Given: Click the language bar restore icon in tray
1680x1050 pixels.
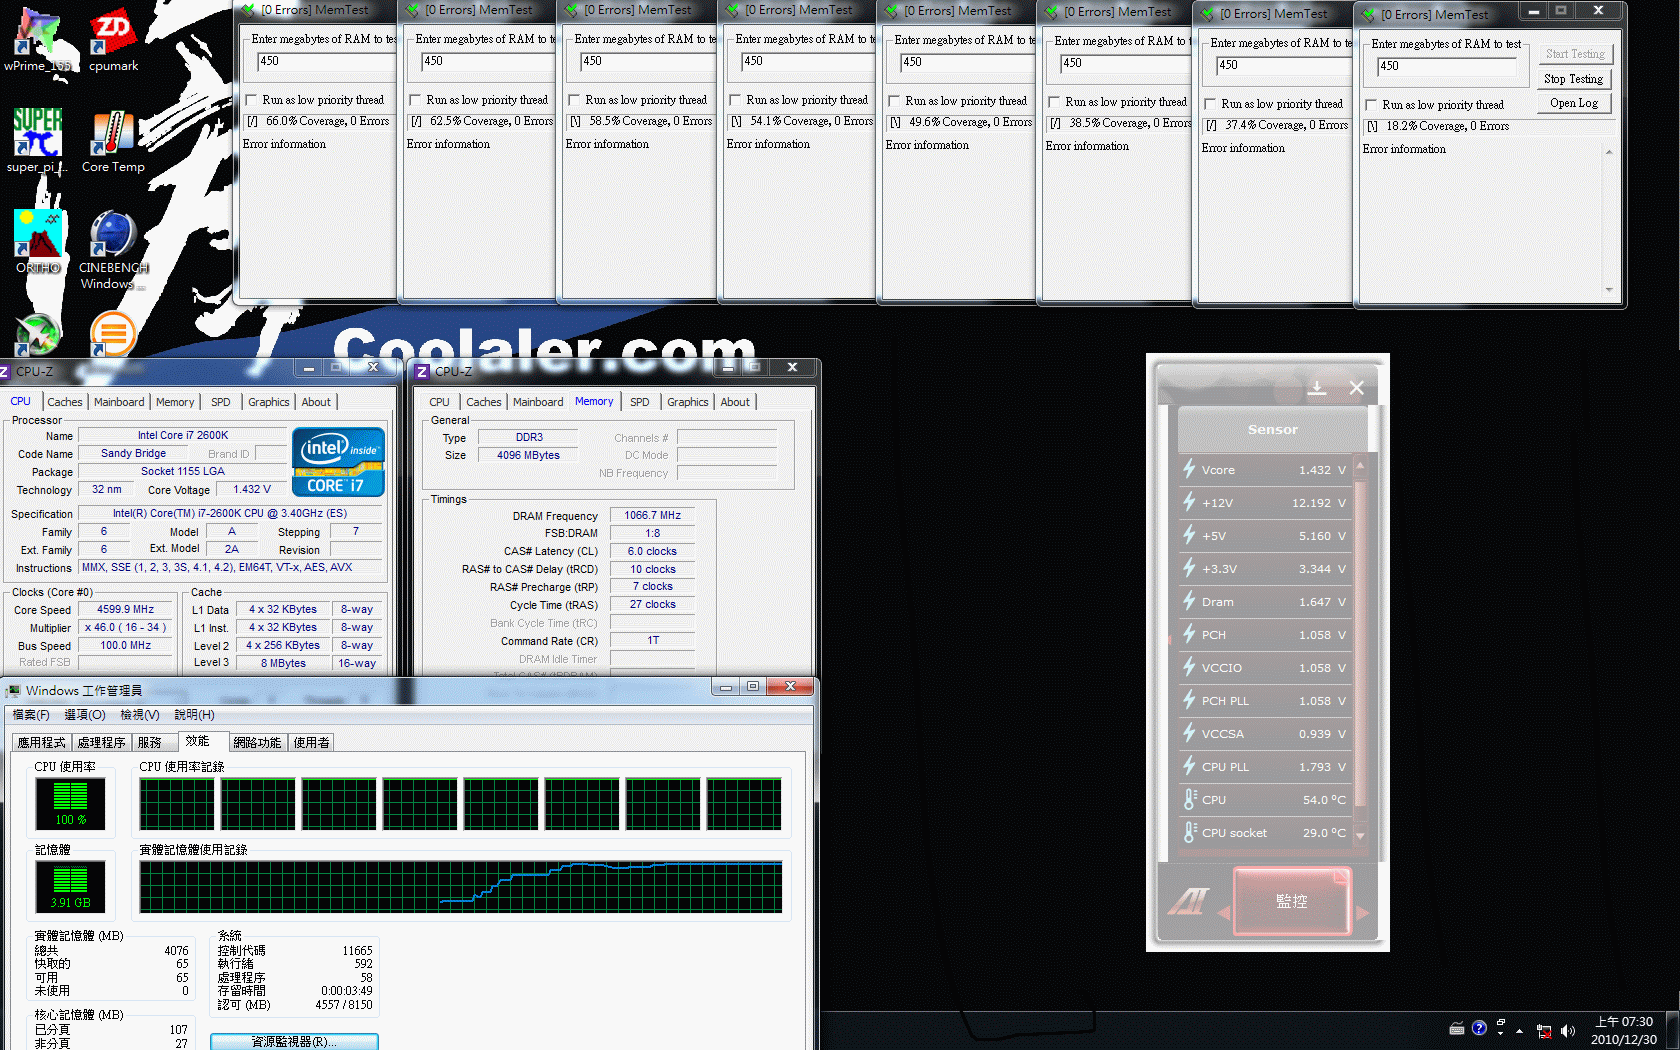Looking at the screenshot, I should tap(1500, 1023).
